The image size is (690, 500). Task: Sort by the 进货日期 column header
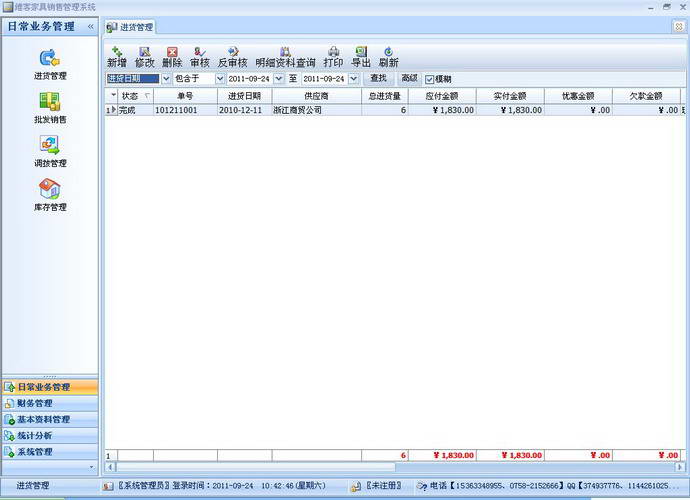[245, 96]
